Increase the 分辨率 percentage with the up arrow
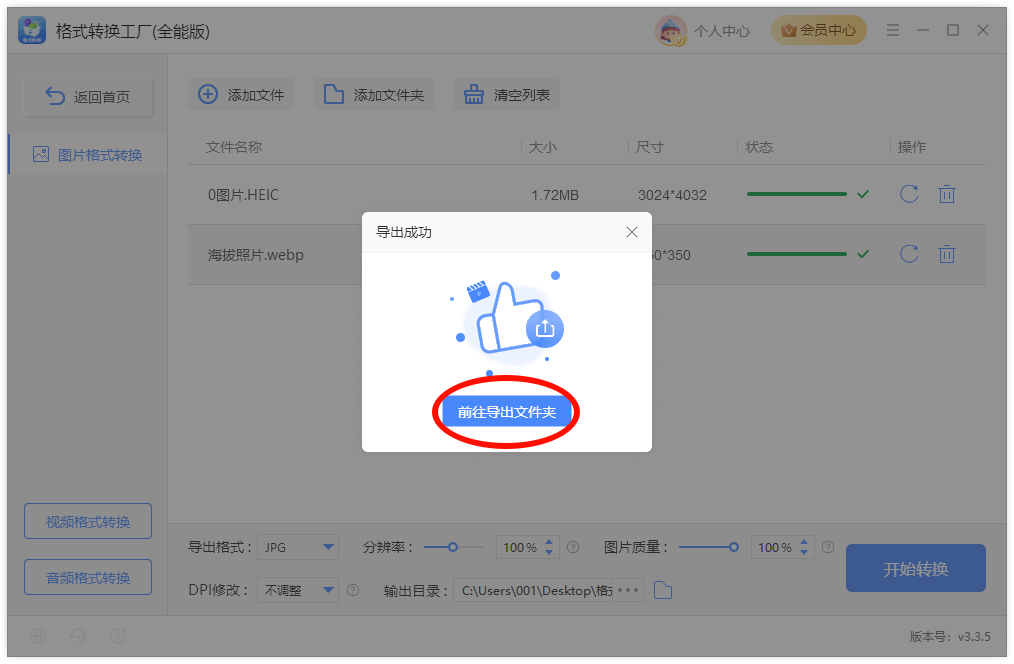 tap(549, 542)
